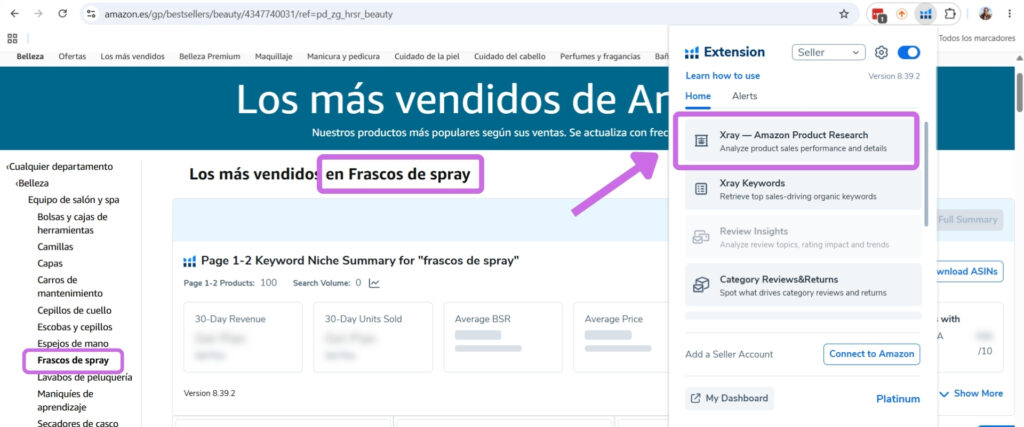Open extension settings gear icon
Image resolution: width=1024 pixels, height=427 pixels.
881,52
